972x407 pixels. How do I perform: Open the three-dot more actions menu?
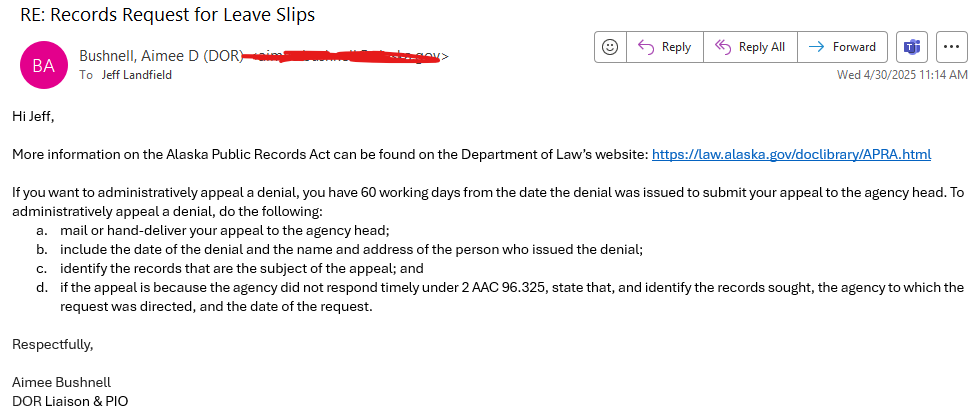click(951, 47)
